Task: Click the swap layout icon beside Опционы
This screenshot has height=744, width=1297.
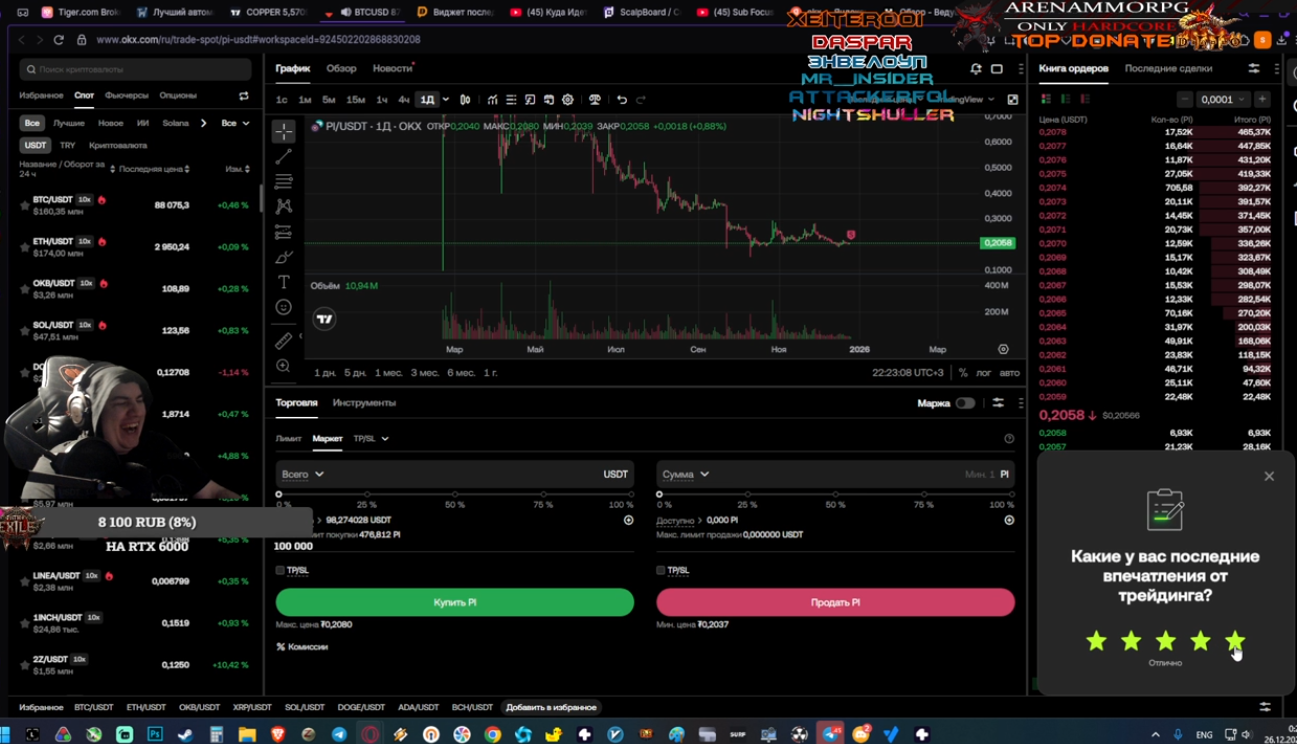Action: pos(243,96)
